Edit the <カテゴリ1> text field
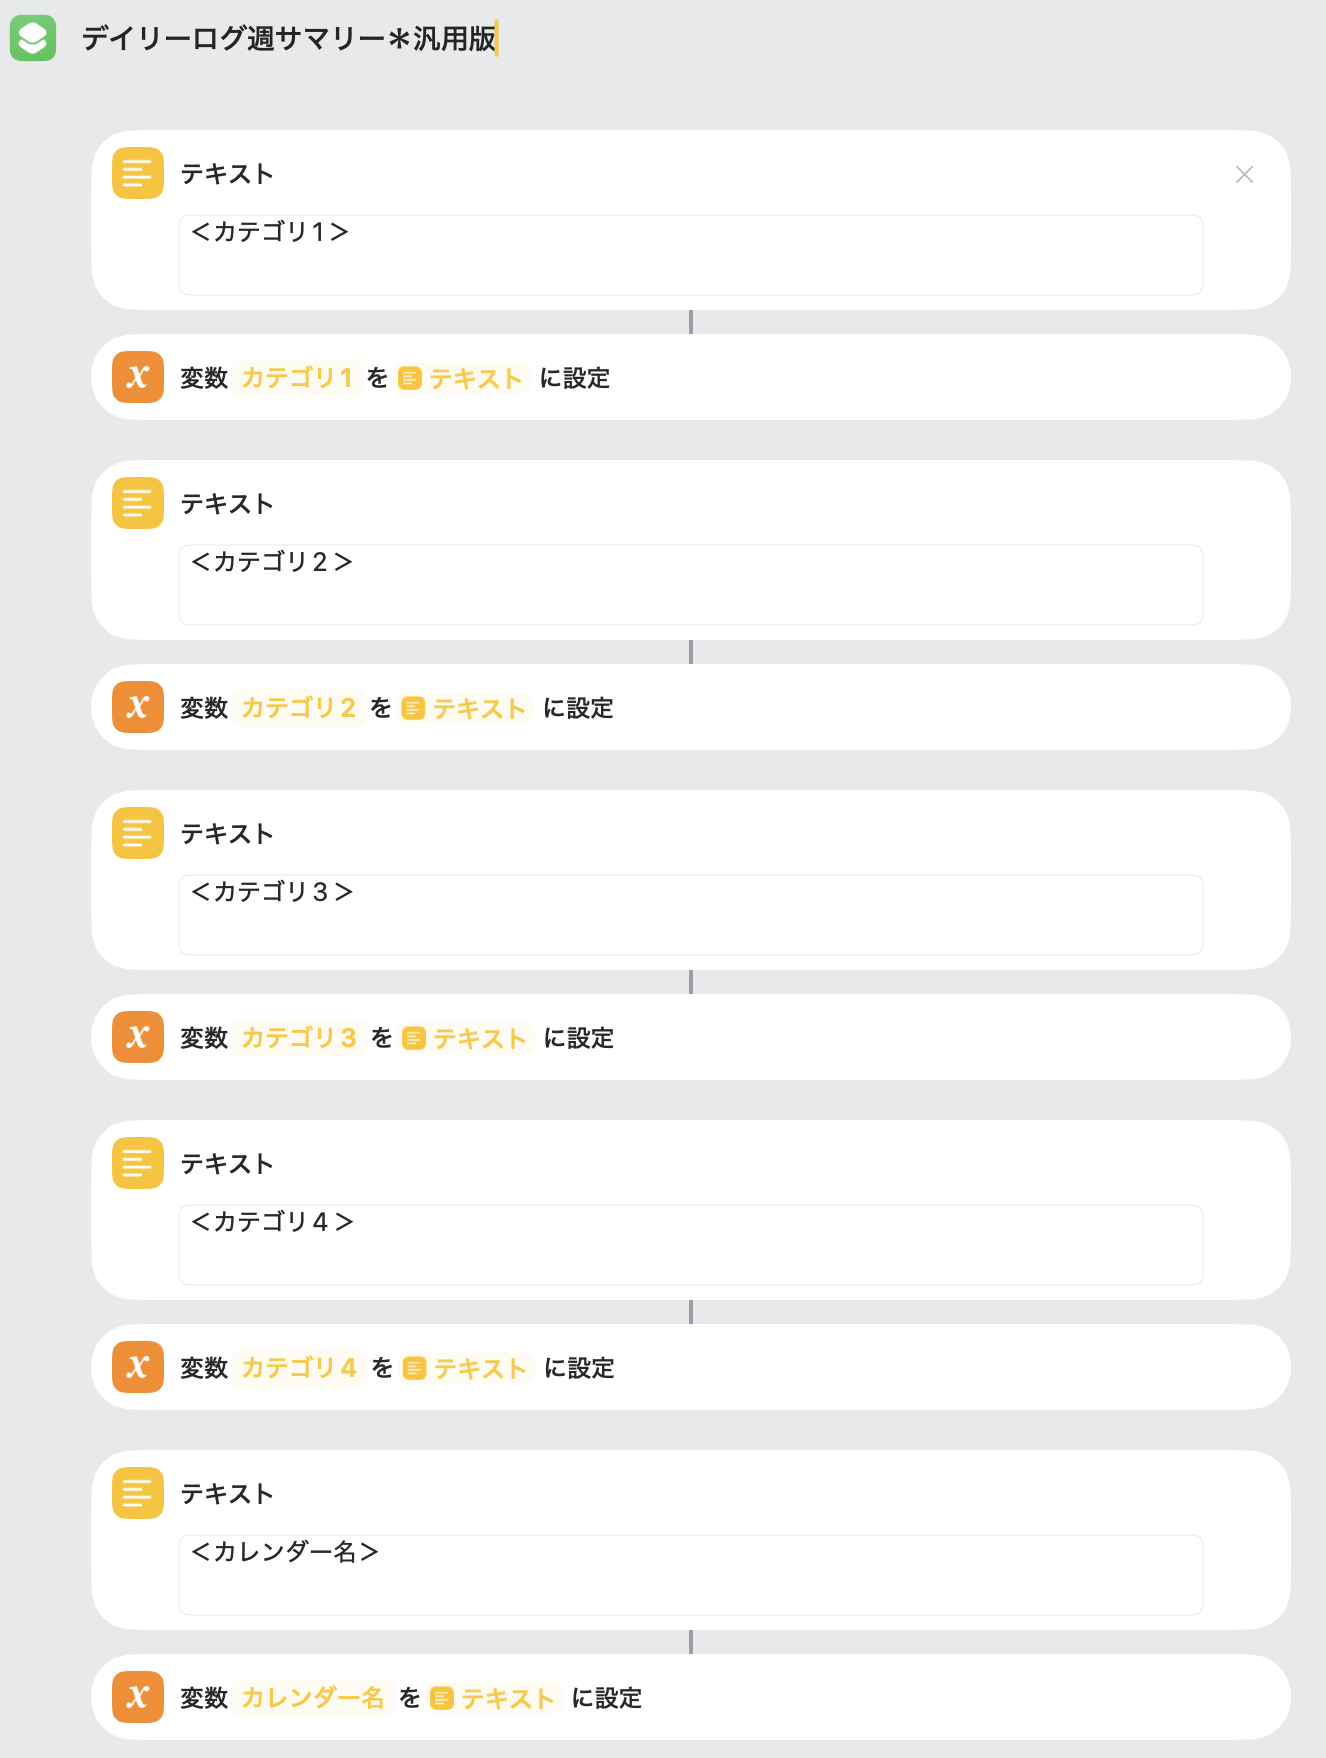This screenshot has width=1326, height=1758. [690, 254]
